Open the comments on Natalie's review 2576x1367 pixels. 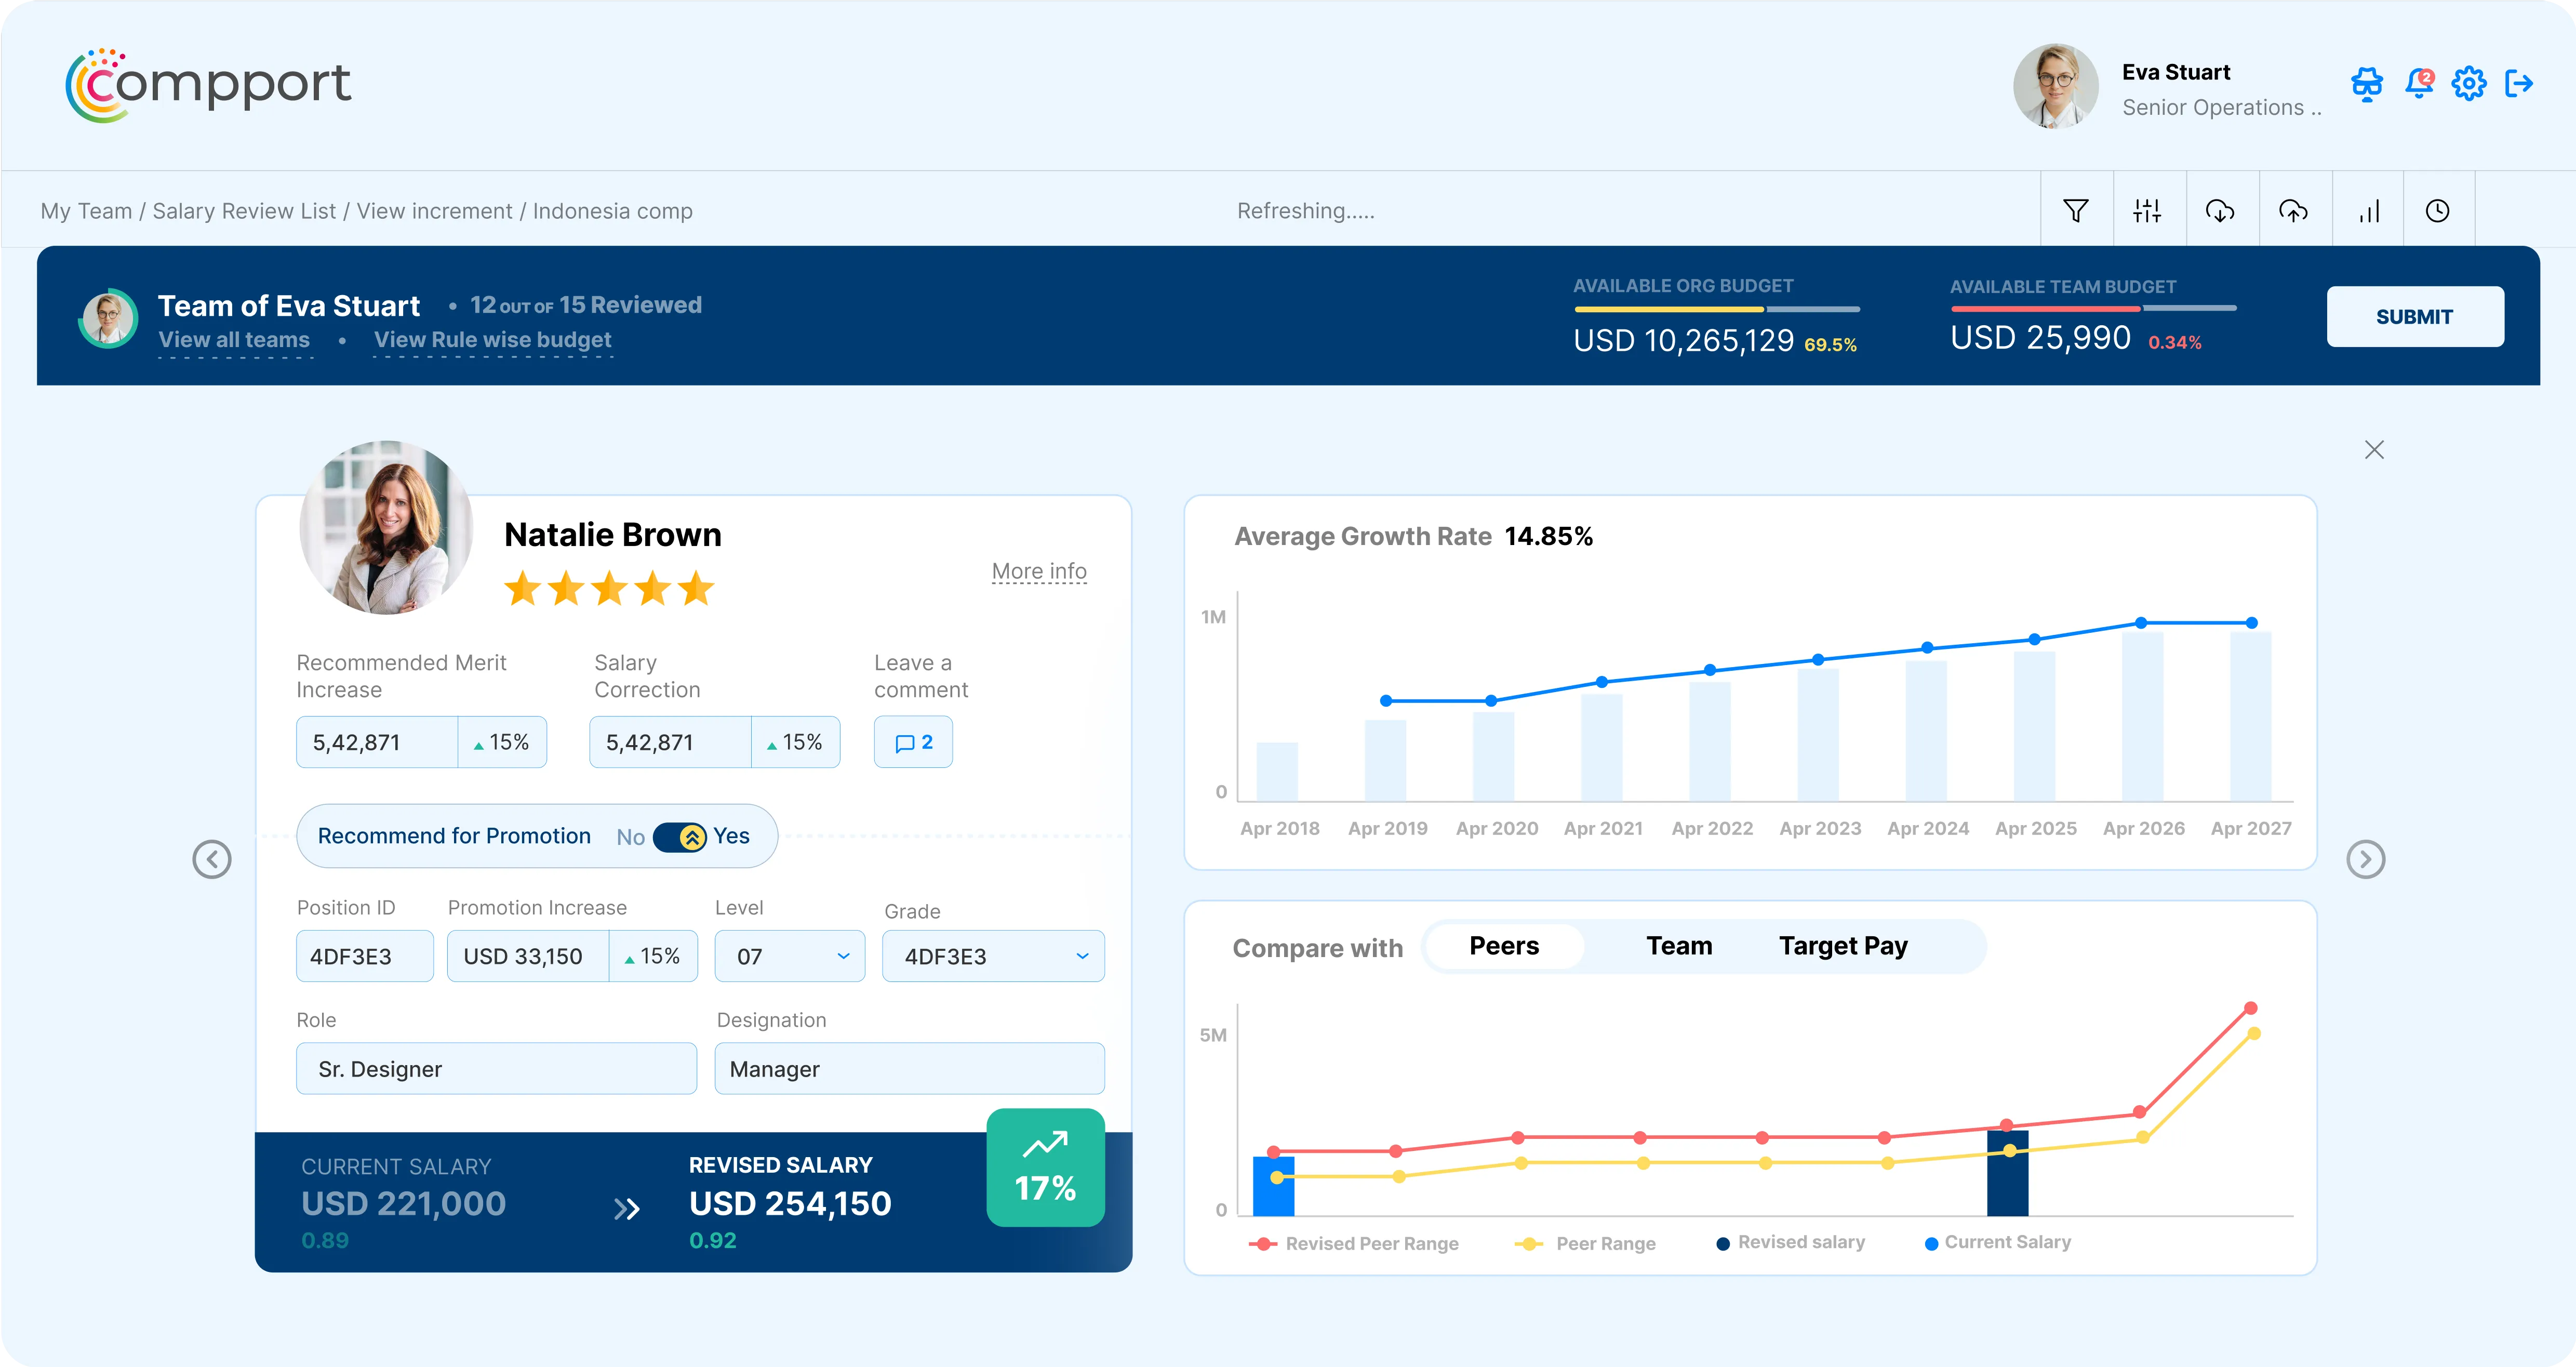tap(912, 742)
